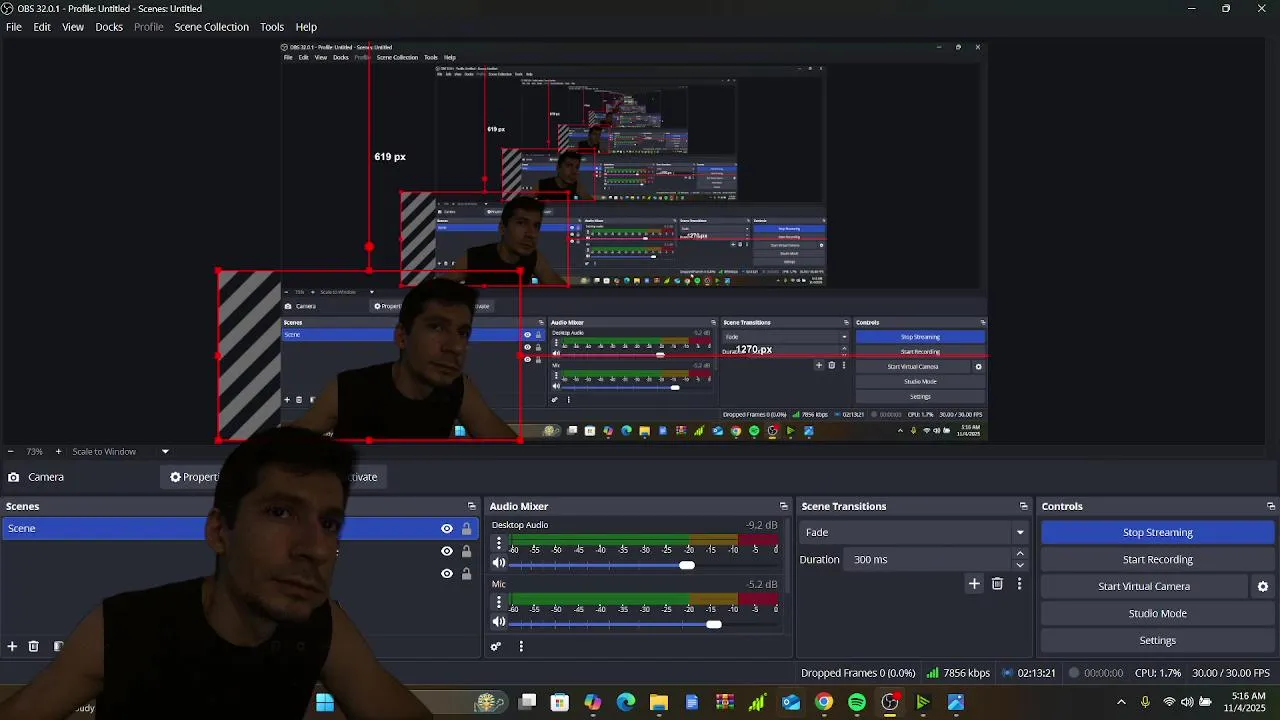Click the recording status circle icon
Viewport: 1280px width, 720px height.
(1074, 673)
